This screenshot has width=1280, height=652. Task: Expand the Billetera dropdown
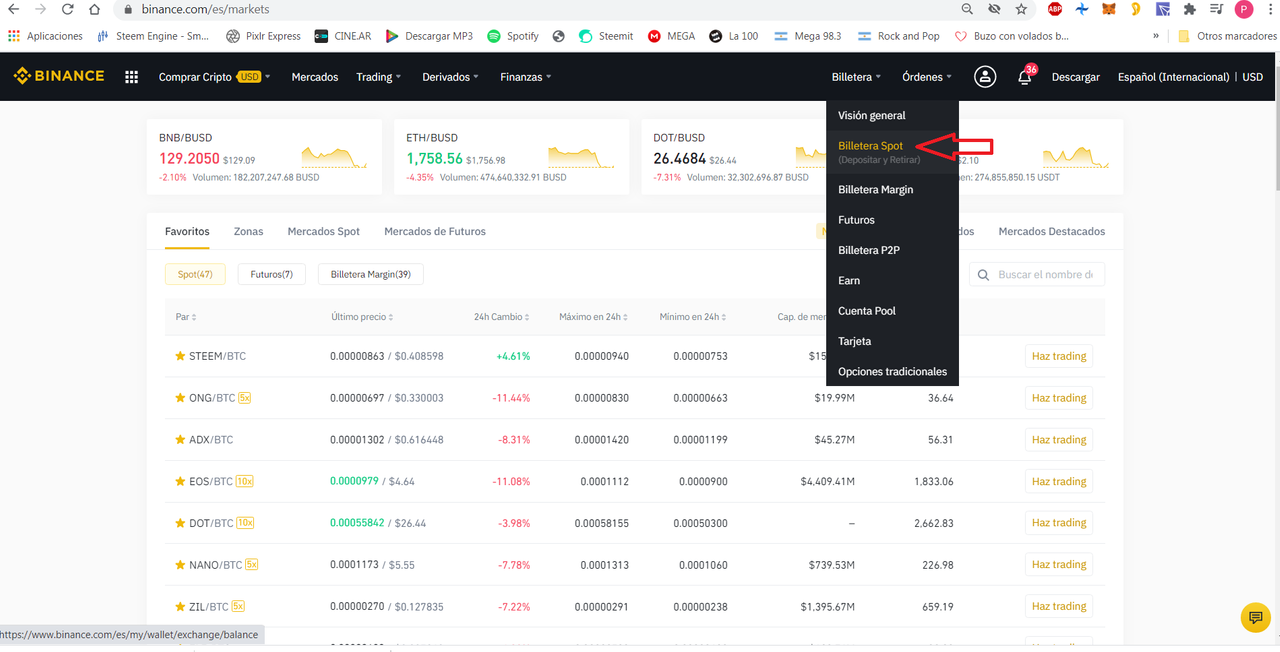coord(856,77)
